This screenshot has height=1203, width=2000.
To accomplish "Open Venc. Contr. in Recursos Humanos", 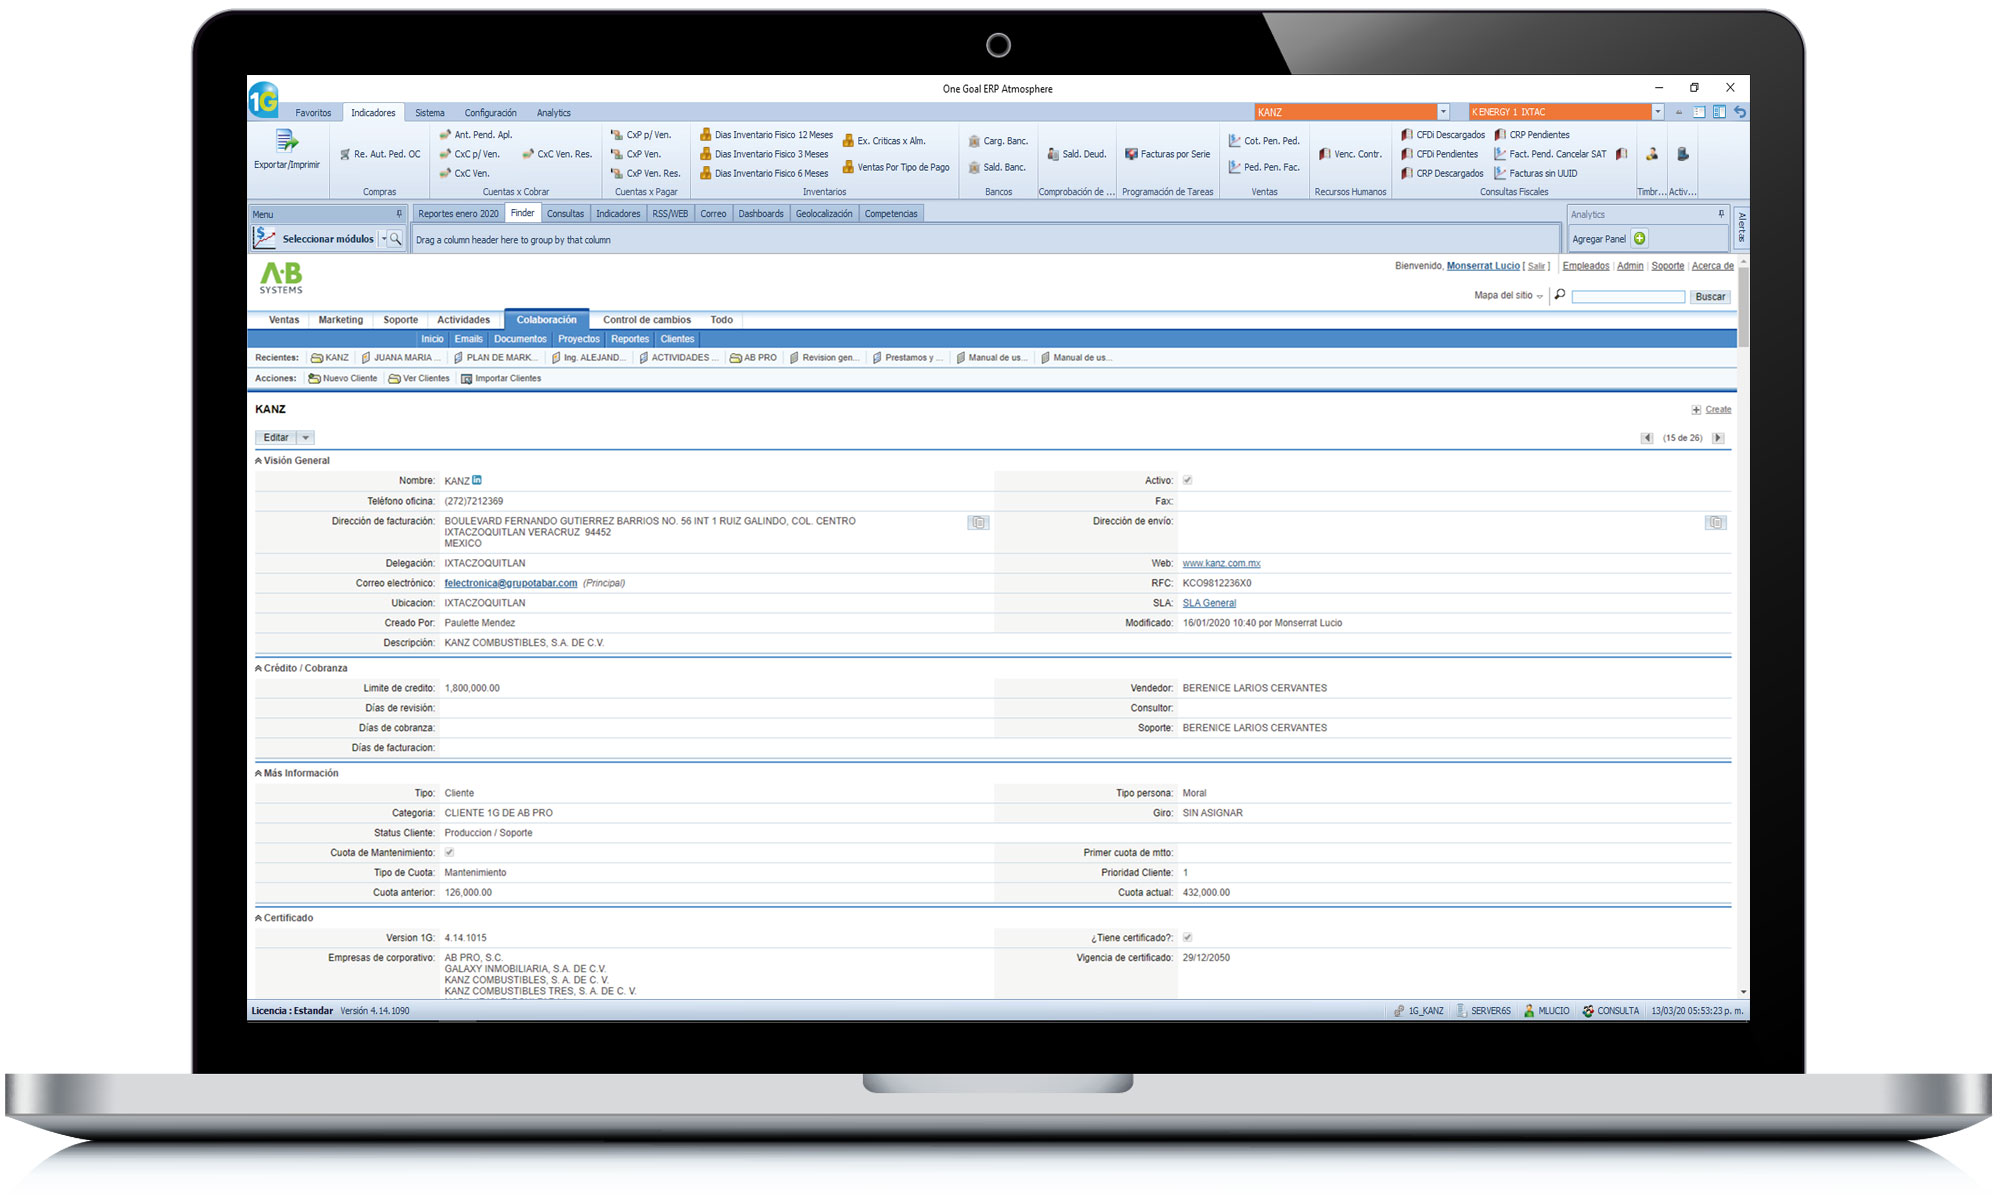I will pyautogui.click(x=1350, y=154).
